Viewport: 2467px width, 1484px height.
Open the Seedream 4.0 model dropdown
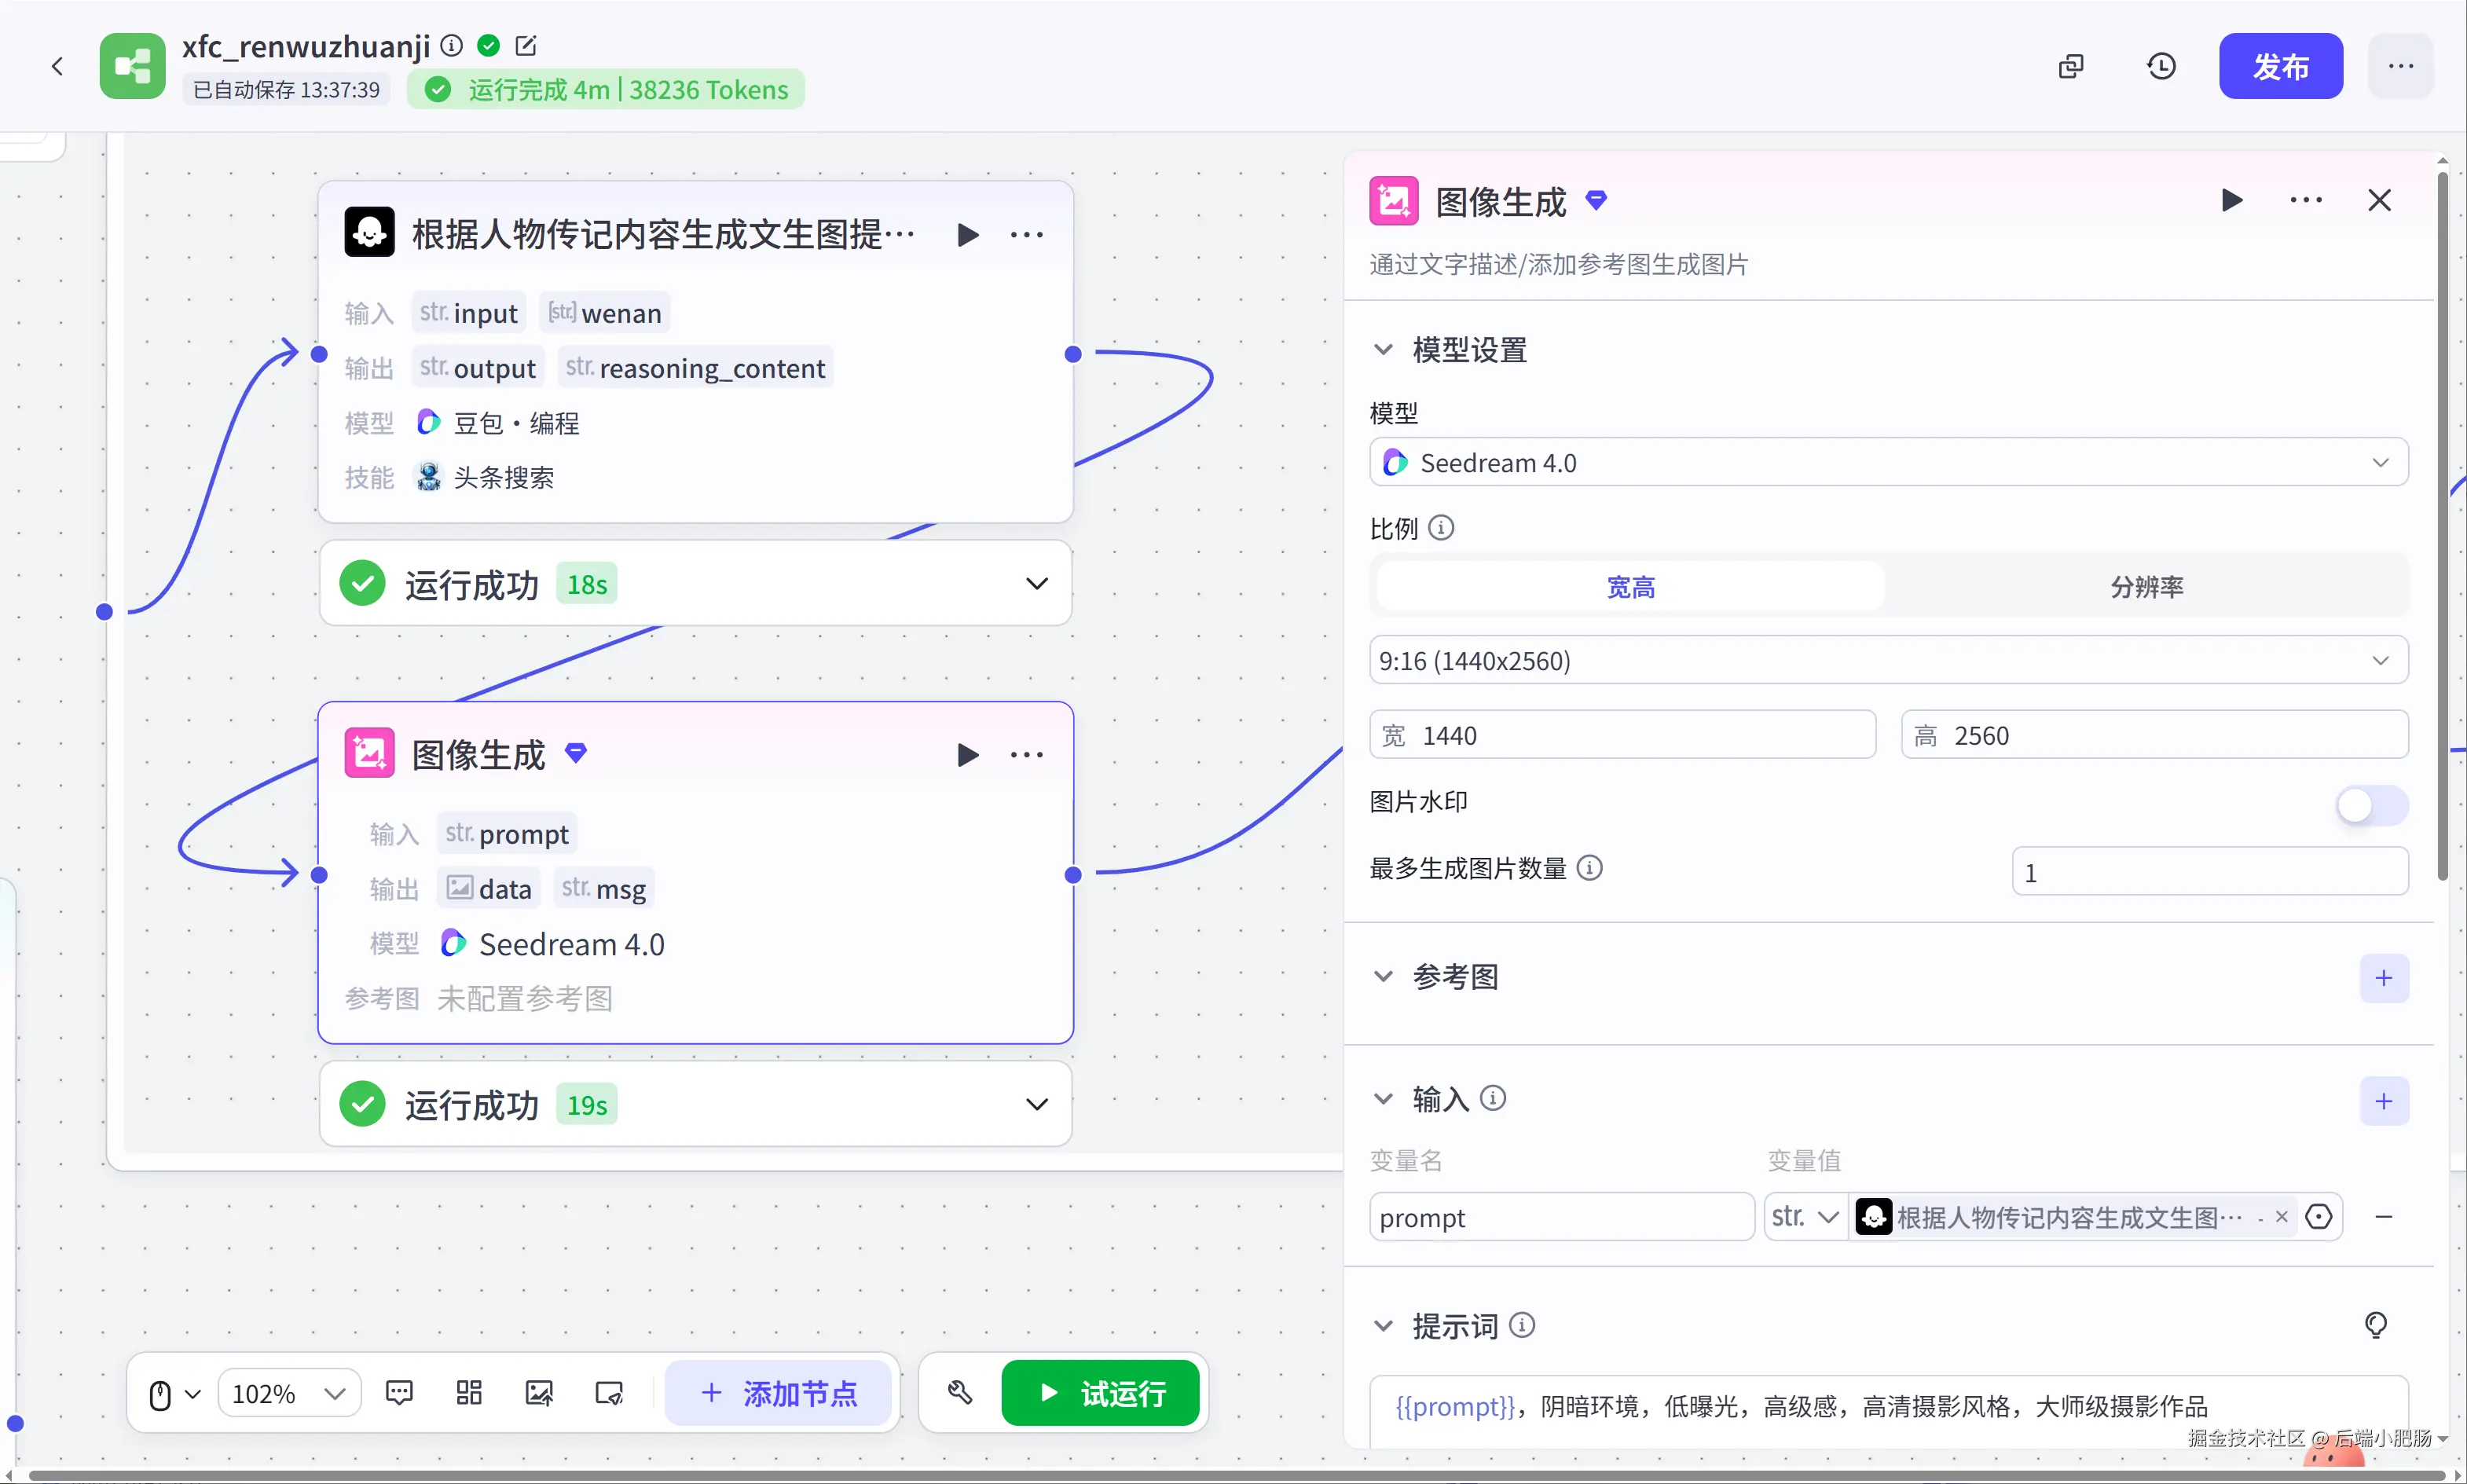pos(1888,463)
